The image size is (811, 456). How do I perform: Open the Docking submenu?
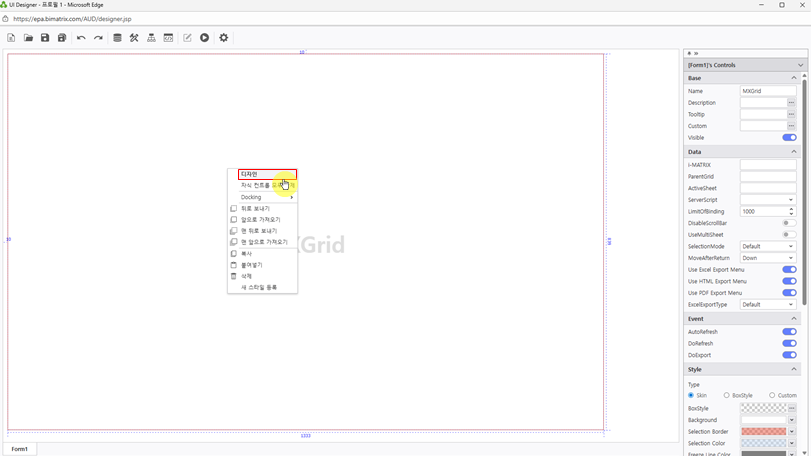click(265, 197)
